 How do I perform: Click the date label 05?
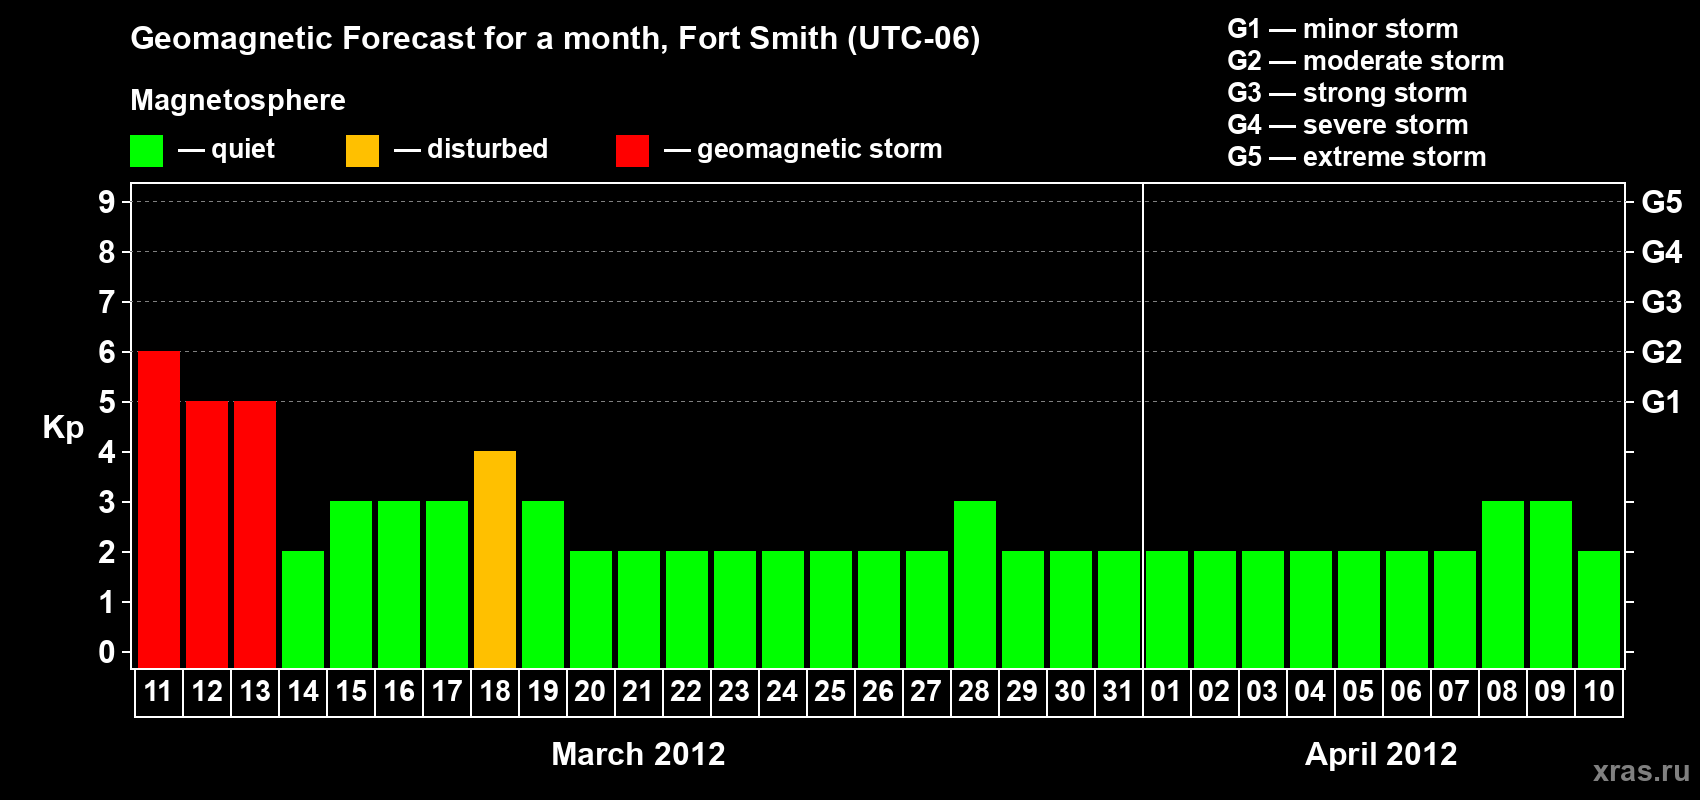click(x=1358, y=691)
